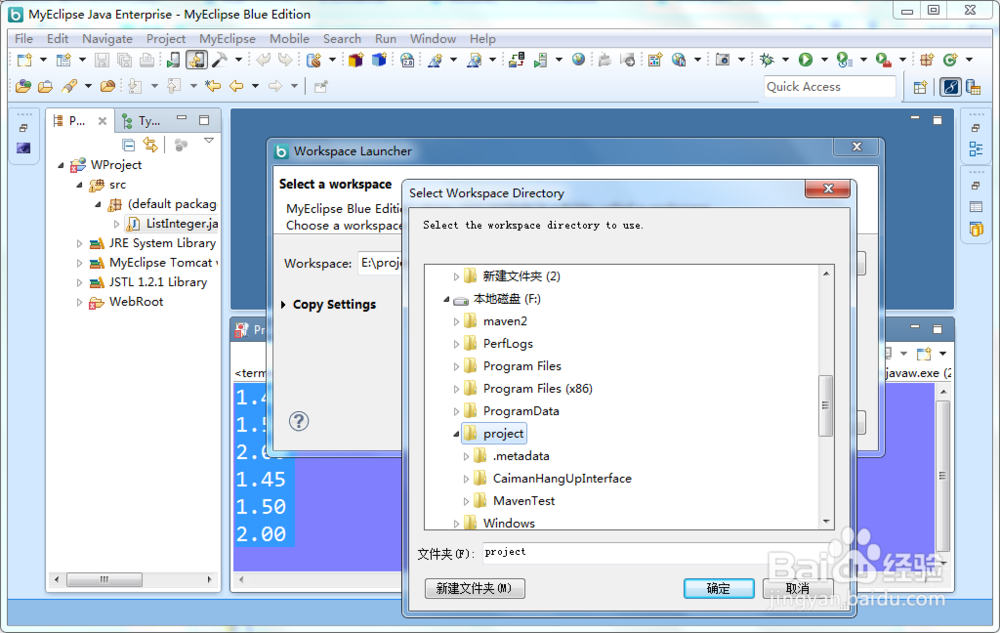Select the ProgramData folder

point(521,411)
